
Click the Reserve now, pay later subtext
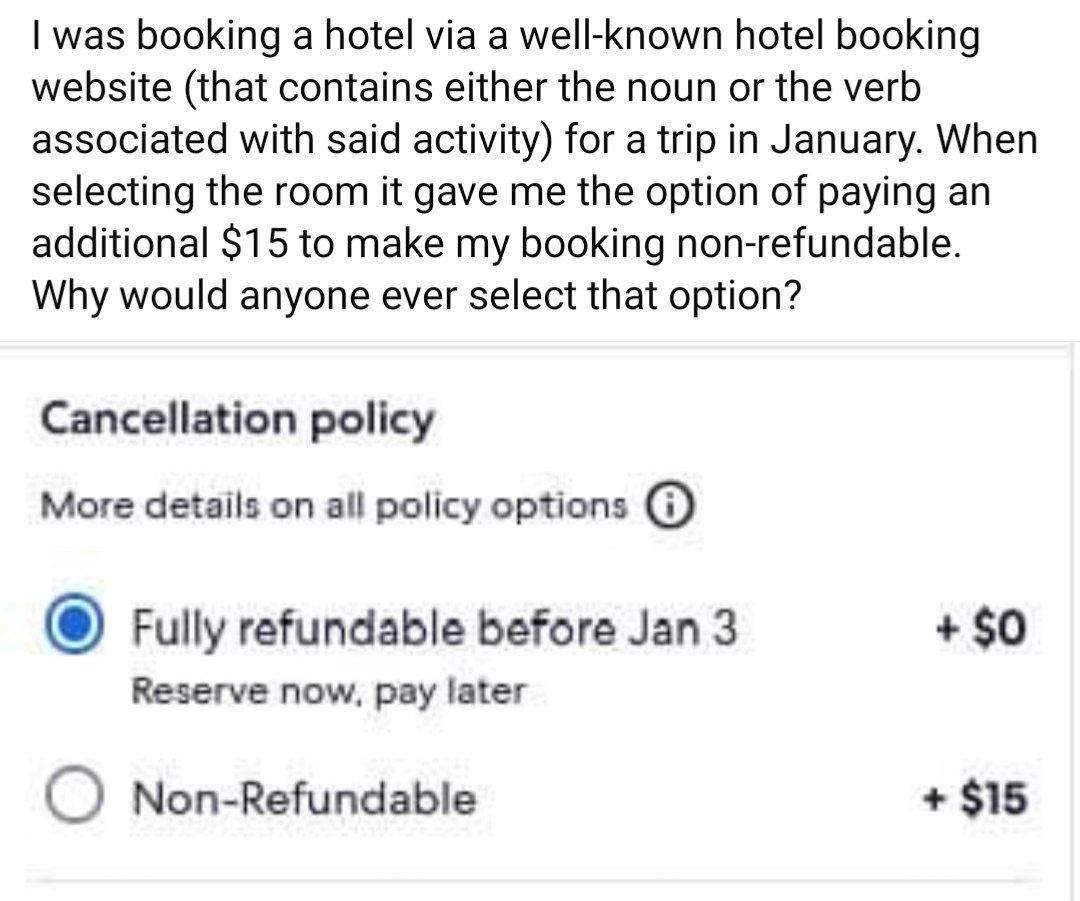click(x=329, y=690)
